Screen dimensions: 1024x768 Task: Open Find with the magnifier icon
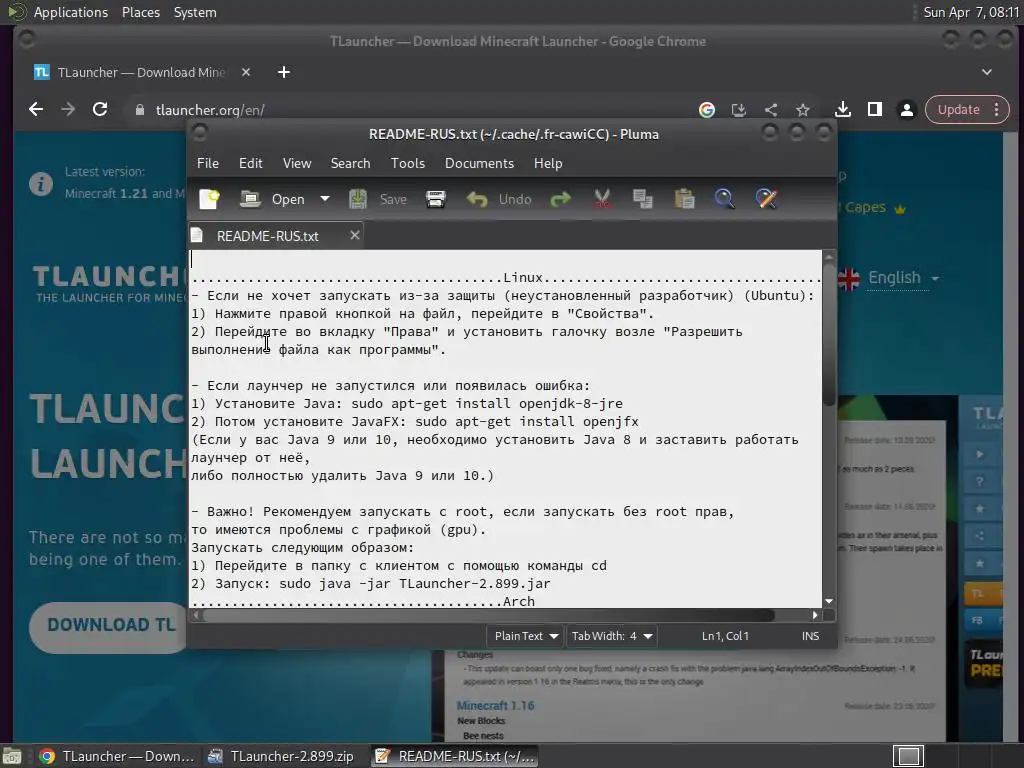tap(724, 199)
